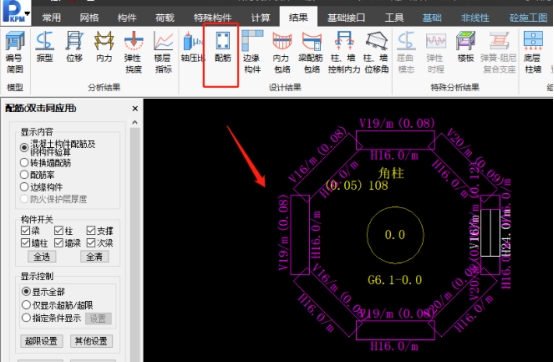
Task: Click the side panel scrollbar up arrow
Action: point(135,123)
